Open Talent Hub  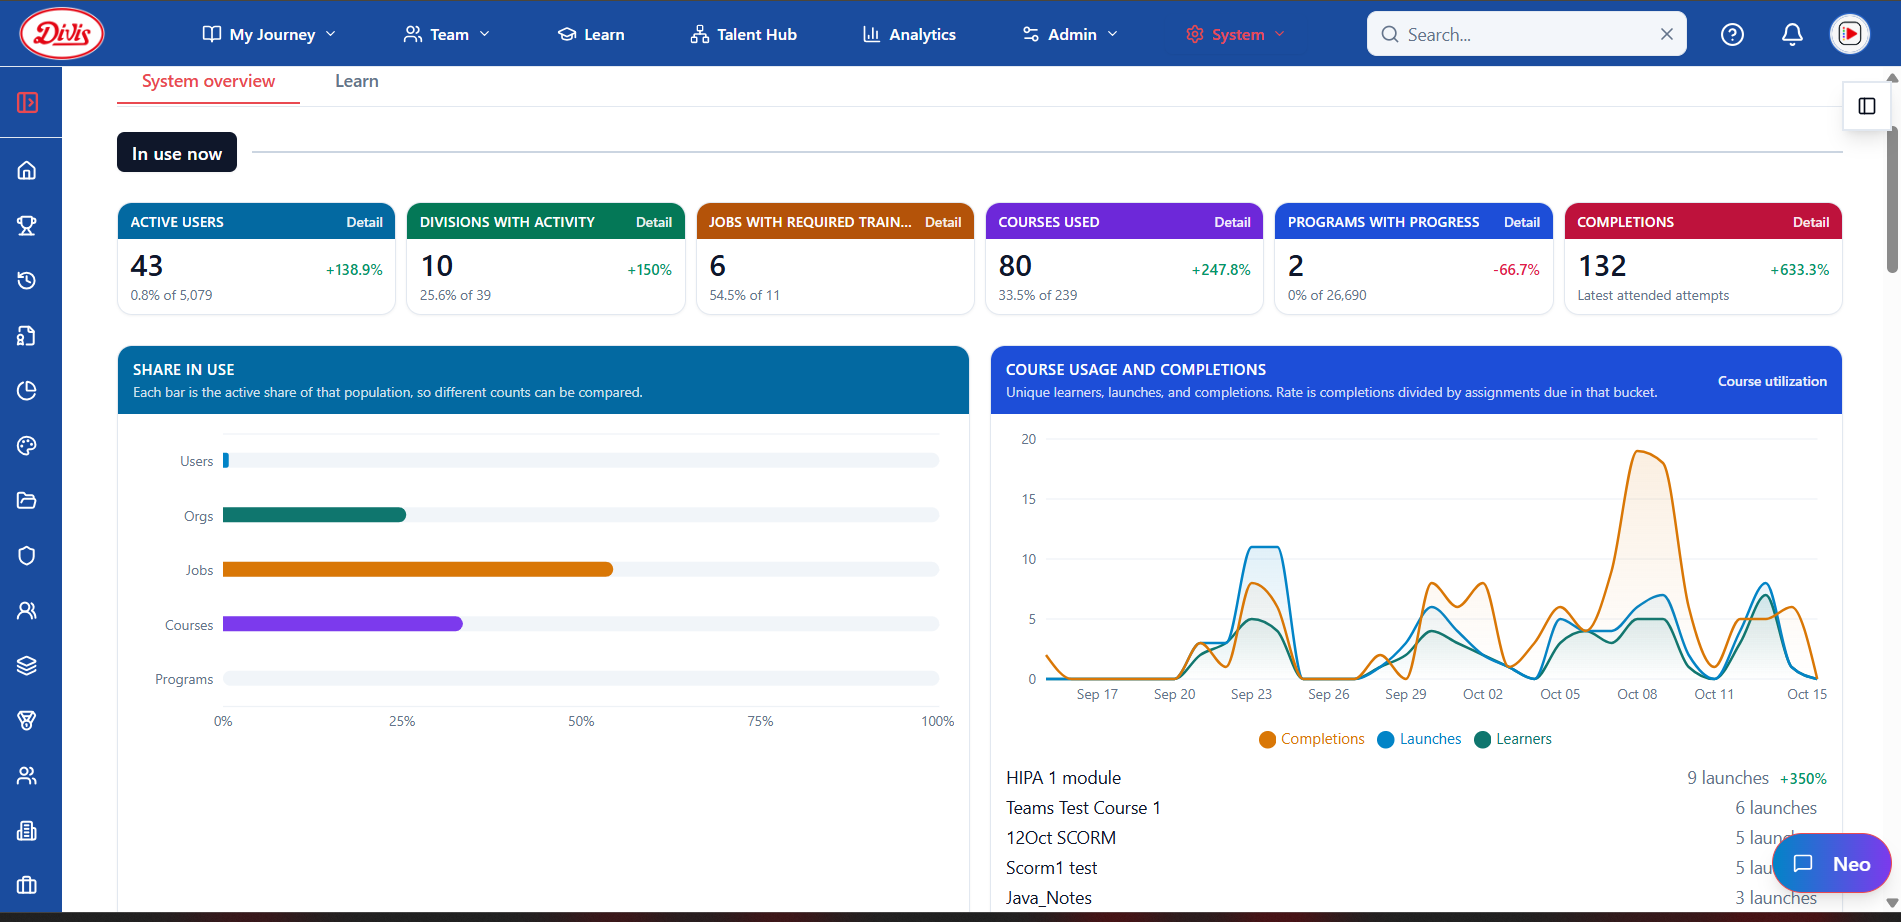pyautogui.click(x=744, y=34)
